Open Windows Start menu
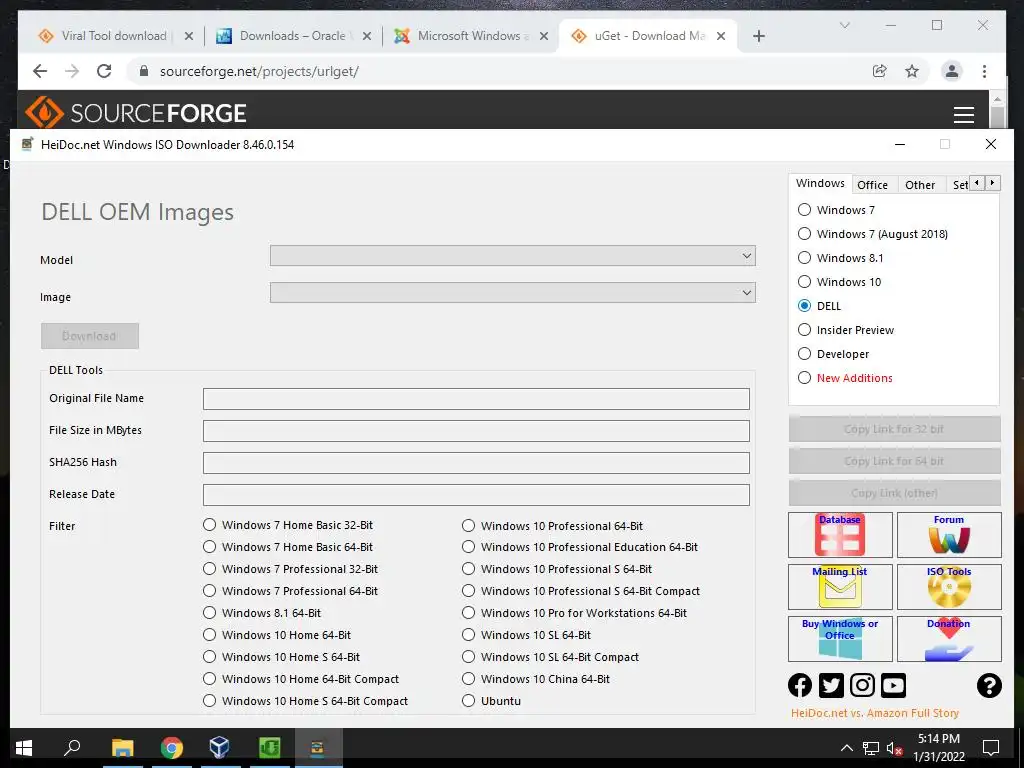Screen dimensions: 1024x768 tap(24, 748)
